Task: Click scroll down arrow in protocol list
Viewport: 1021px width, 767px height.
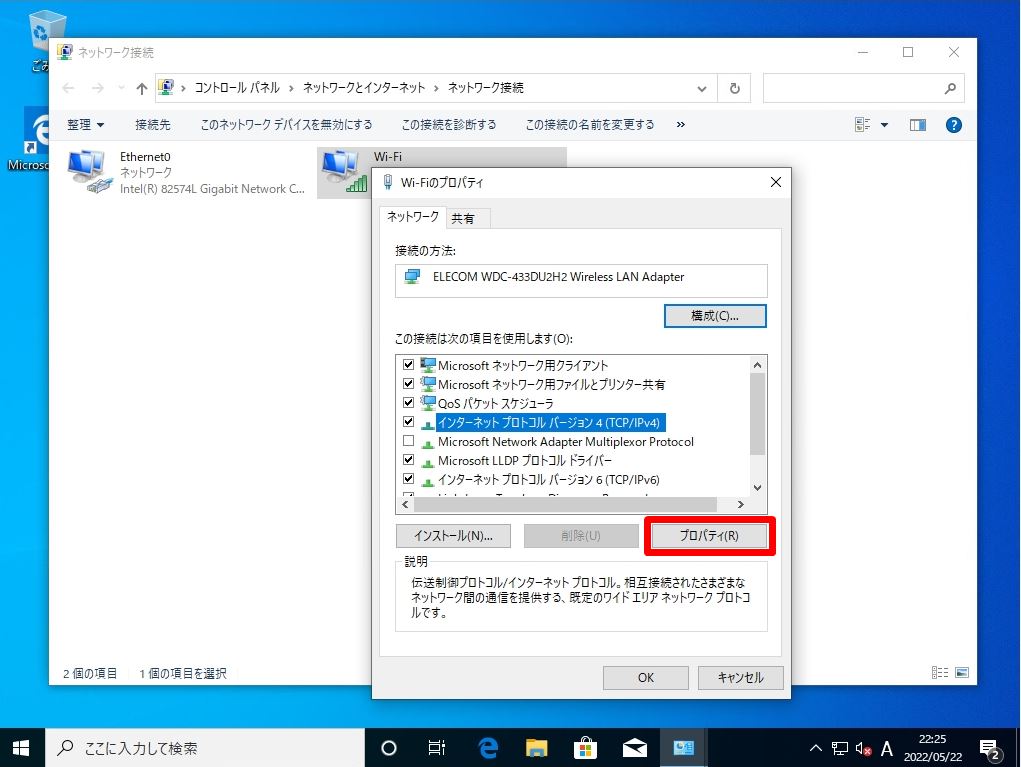Action: (757, 488)
